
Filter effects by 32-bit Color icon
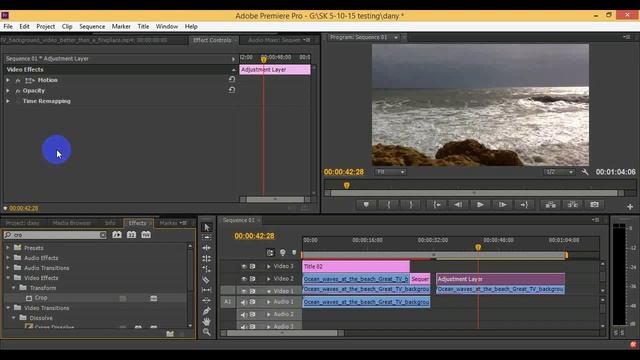pyautogui.click(x=131, y=235)
